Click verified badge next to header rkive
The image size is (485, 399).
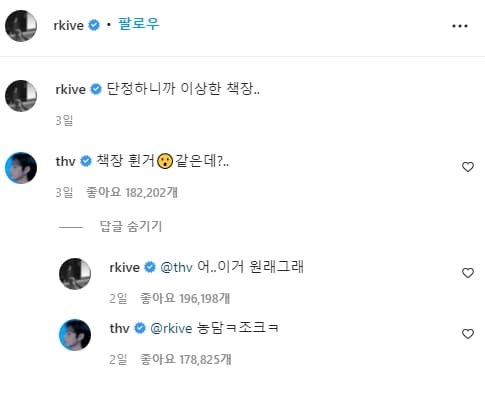pyautogui.click(x=94, y=25)
